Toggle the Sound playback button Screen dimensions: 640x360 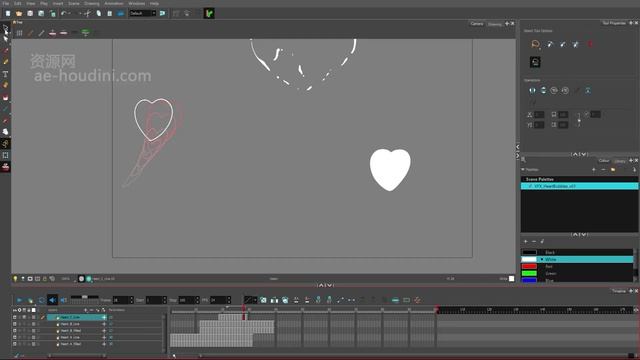click(x=52, y=300)
